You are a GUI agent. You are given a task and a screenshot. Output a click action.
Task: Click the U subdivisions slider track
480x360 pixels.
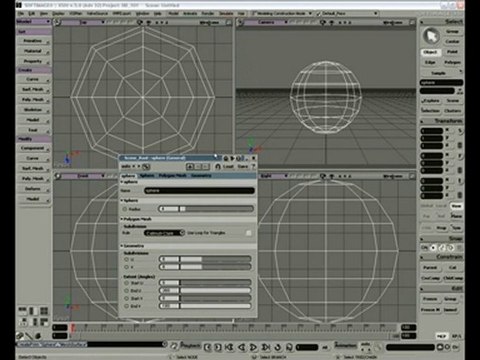click(x=215, y=259)
